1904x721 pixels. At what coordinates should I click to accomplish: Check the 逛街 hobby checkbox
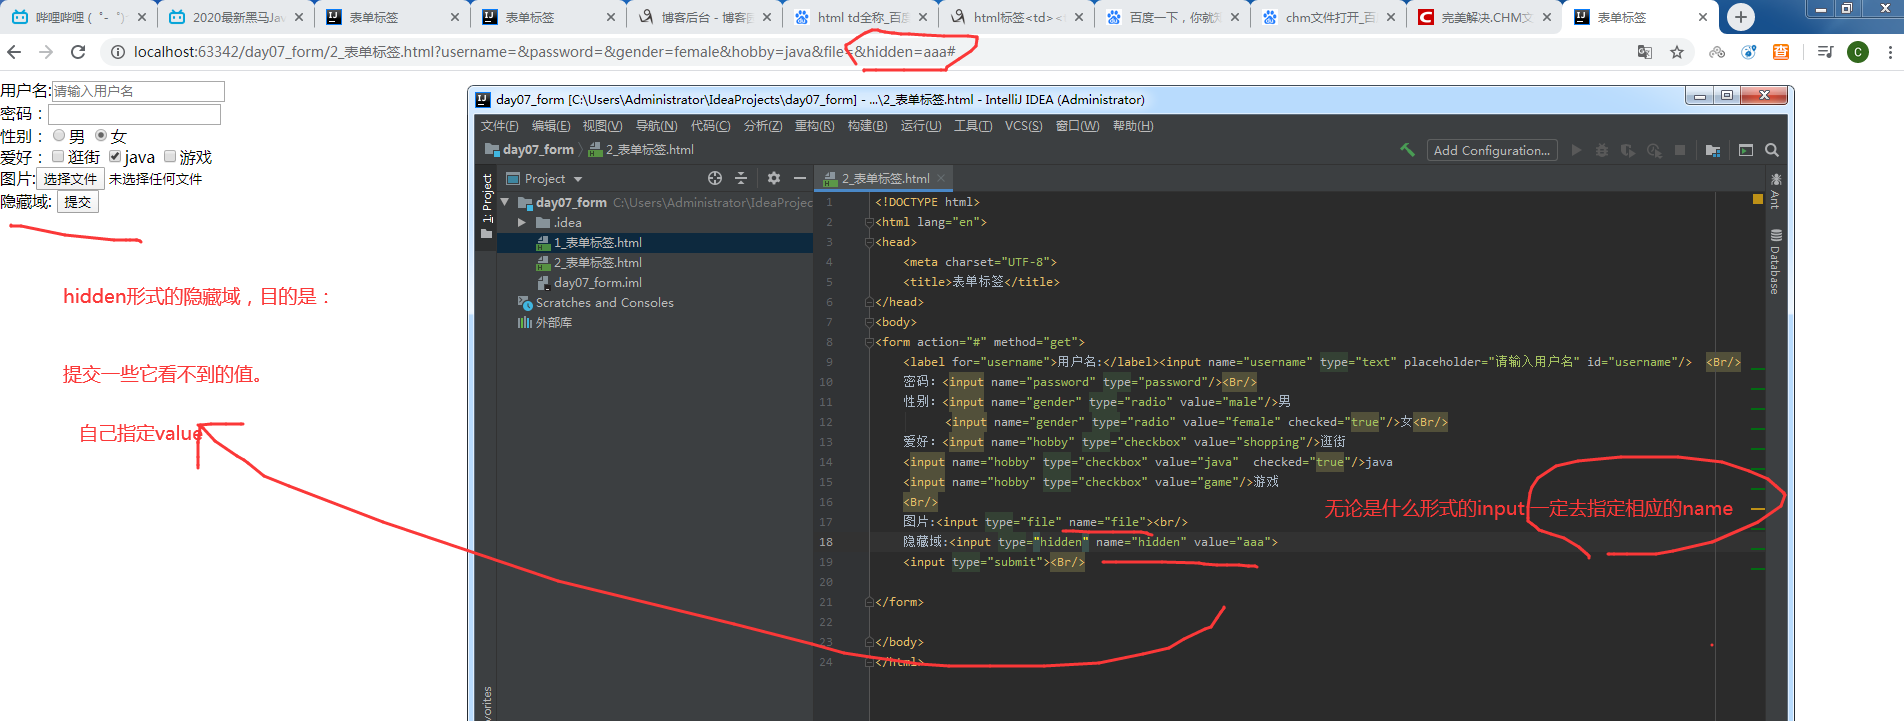click(x=58, y=156)
